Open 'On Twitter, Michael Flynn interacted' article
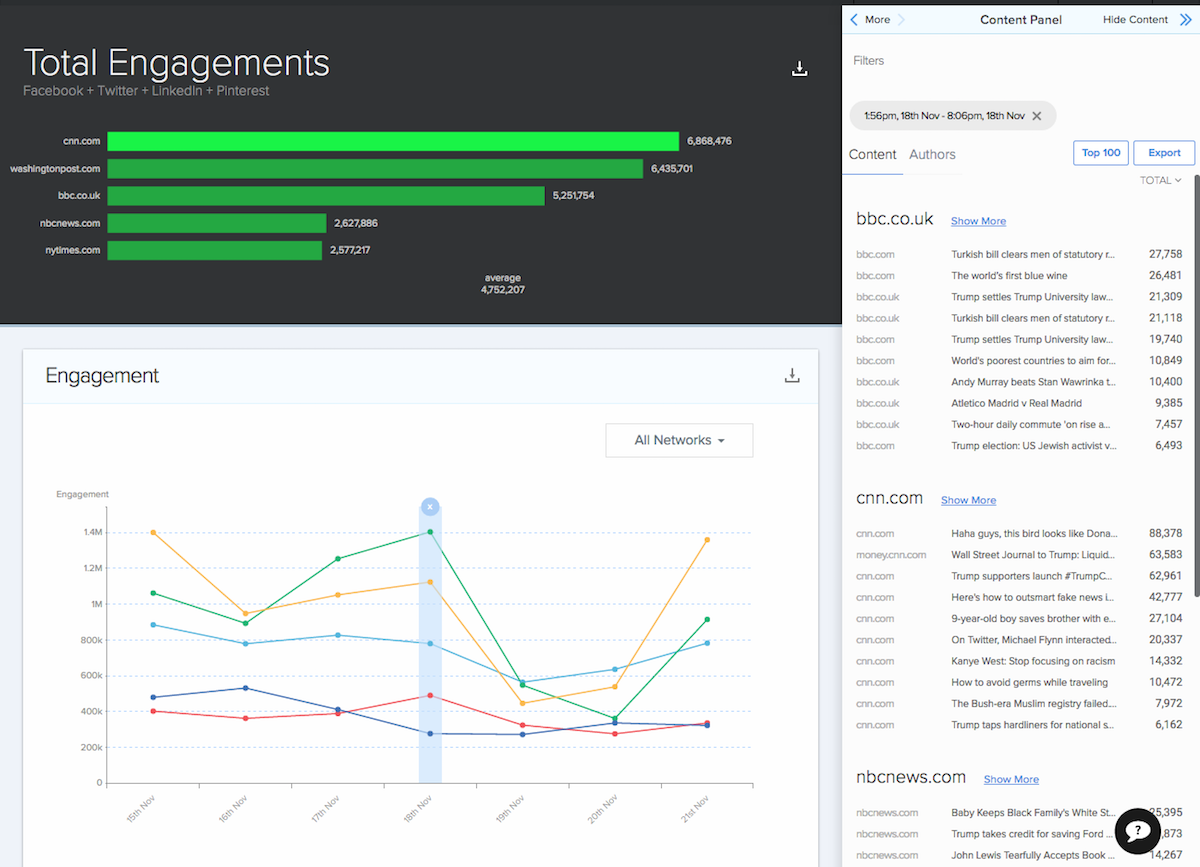This screenshot has height=867, width=1200. (x=1033, y=640)
